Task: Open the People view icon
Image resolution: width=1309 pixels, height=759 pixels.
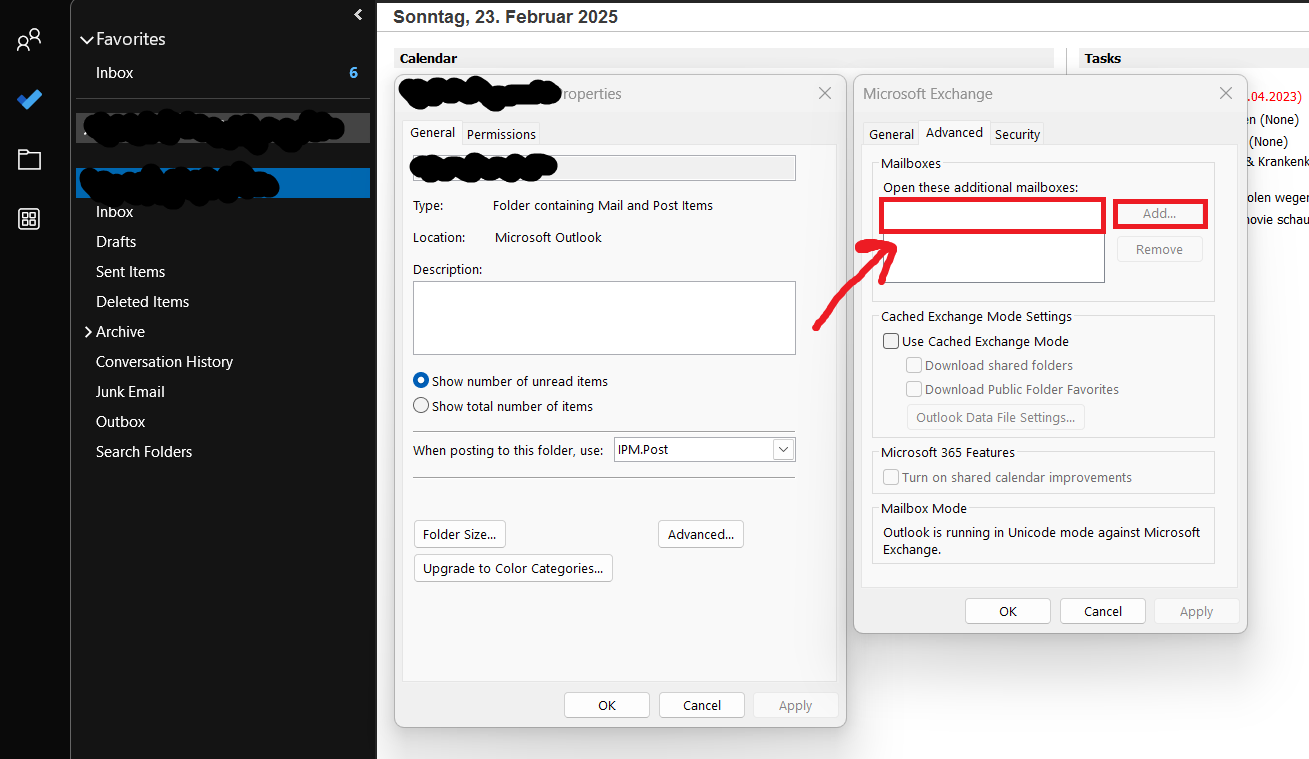Action: point(28,40)
